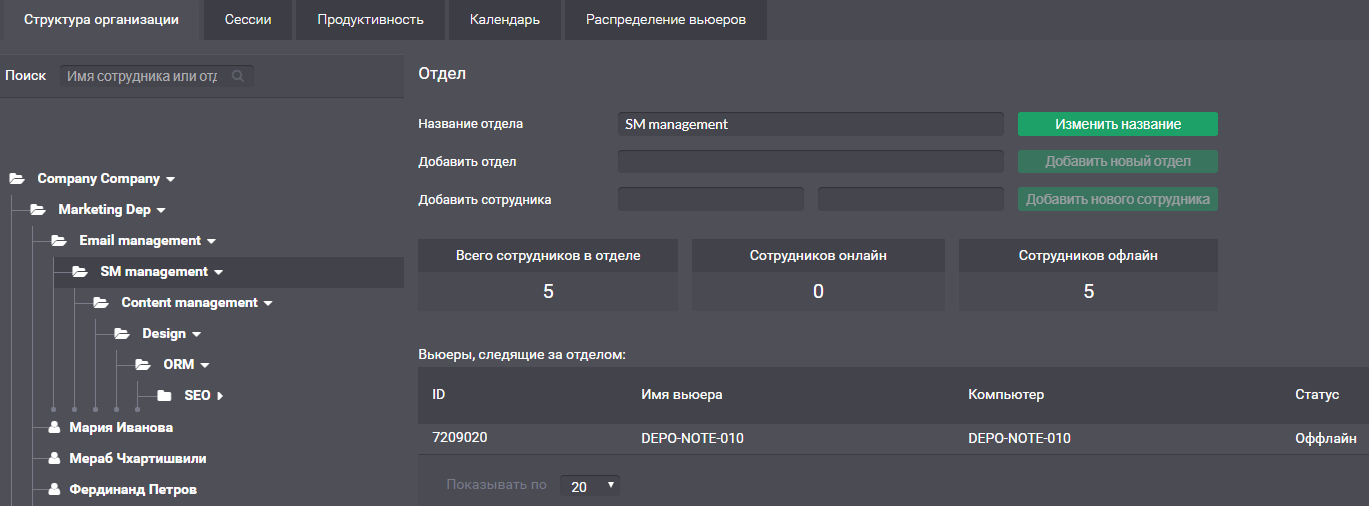Image resolution: width=1369 pixels, height=506 pixels.
Task: Collapse the Content management tree node
Action: pyautogui.click(x=268, y=303)
